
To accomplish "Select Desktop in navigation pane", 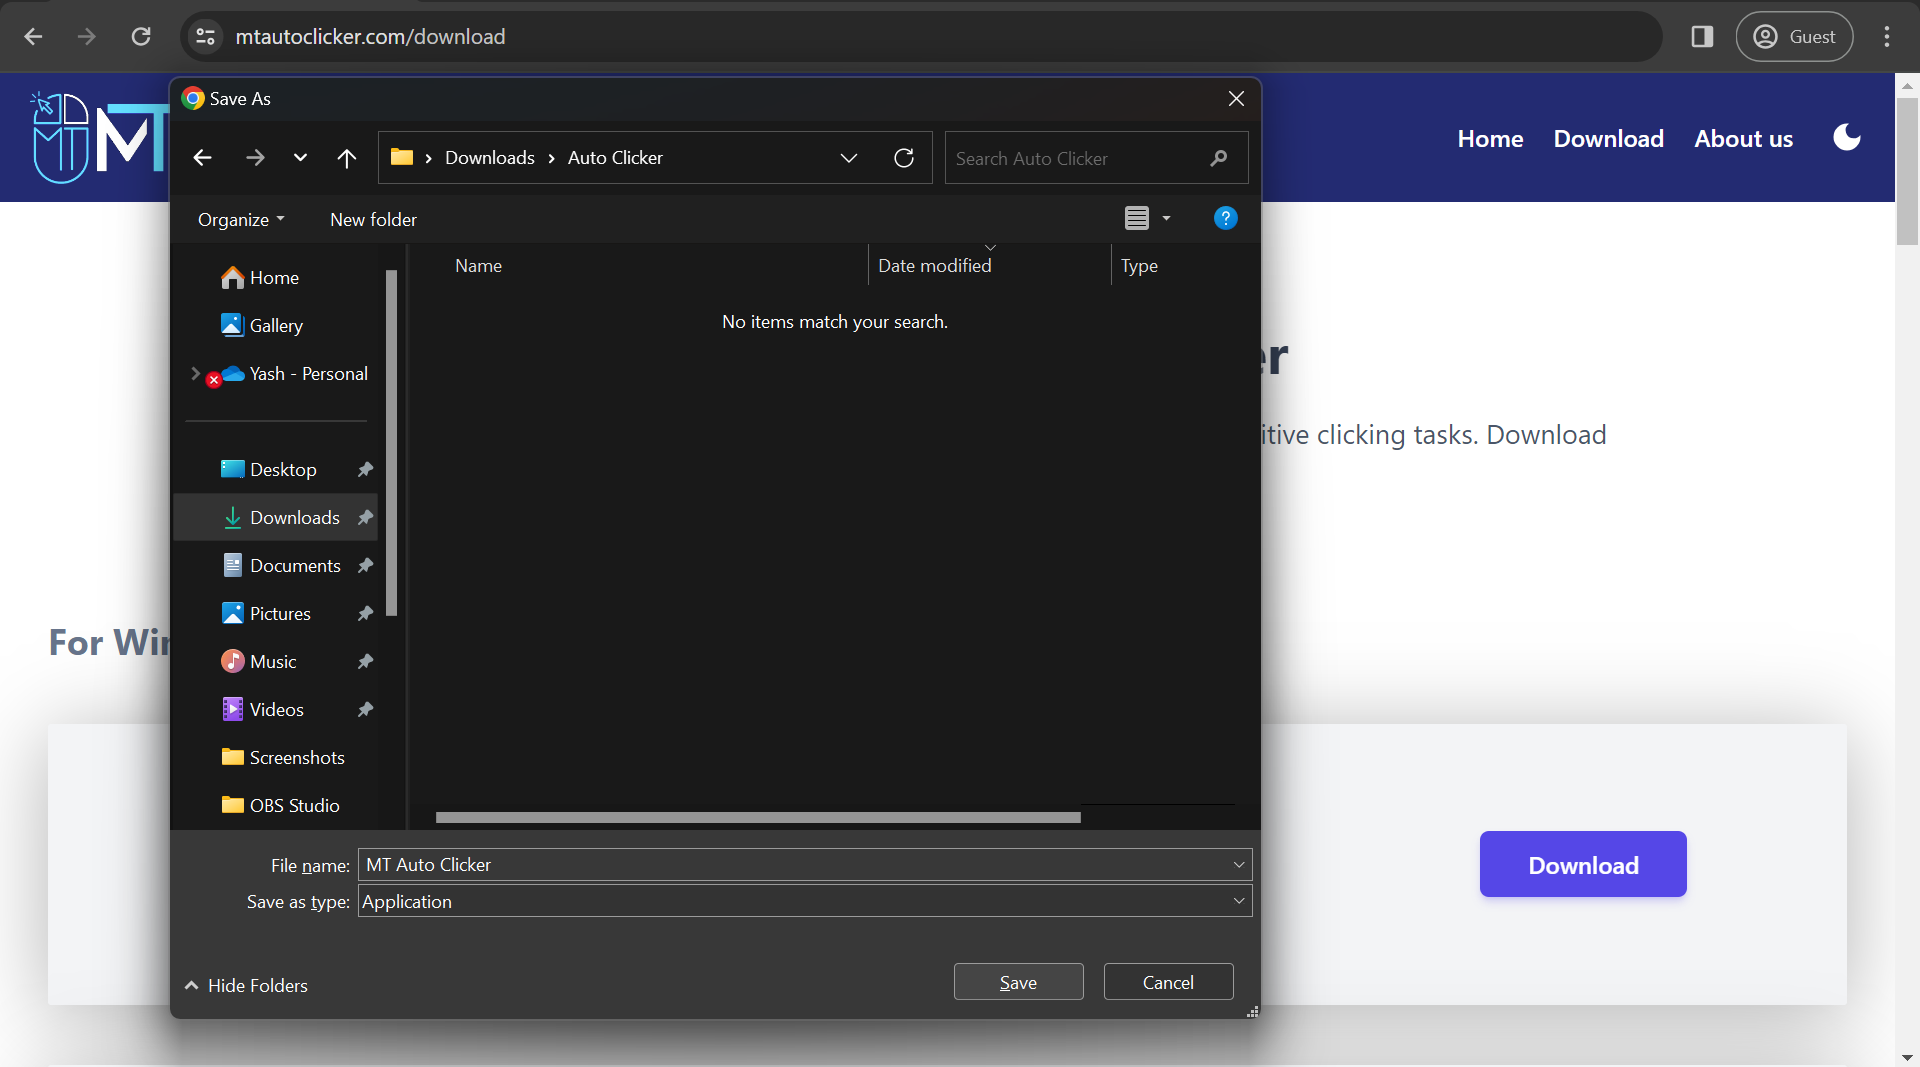I will 283,470.
